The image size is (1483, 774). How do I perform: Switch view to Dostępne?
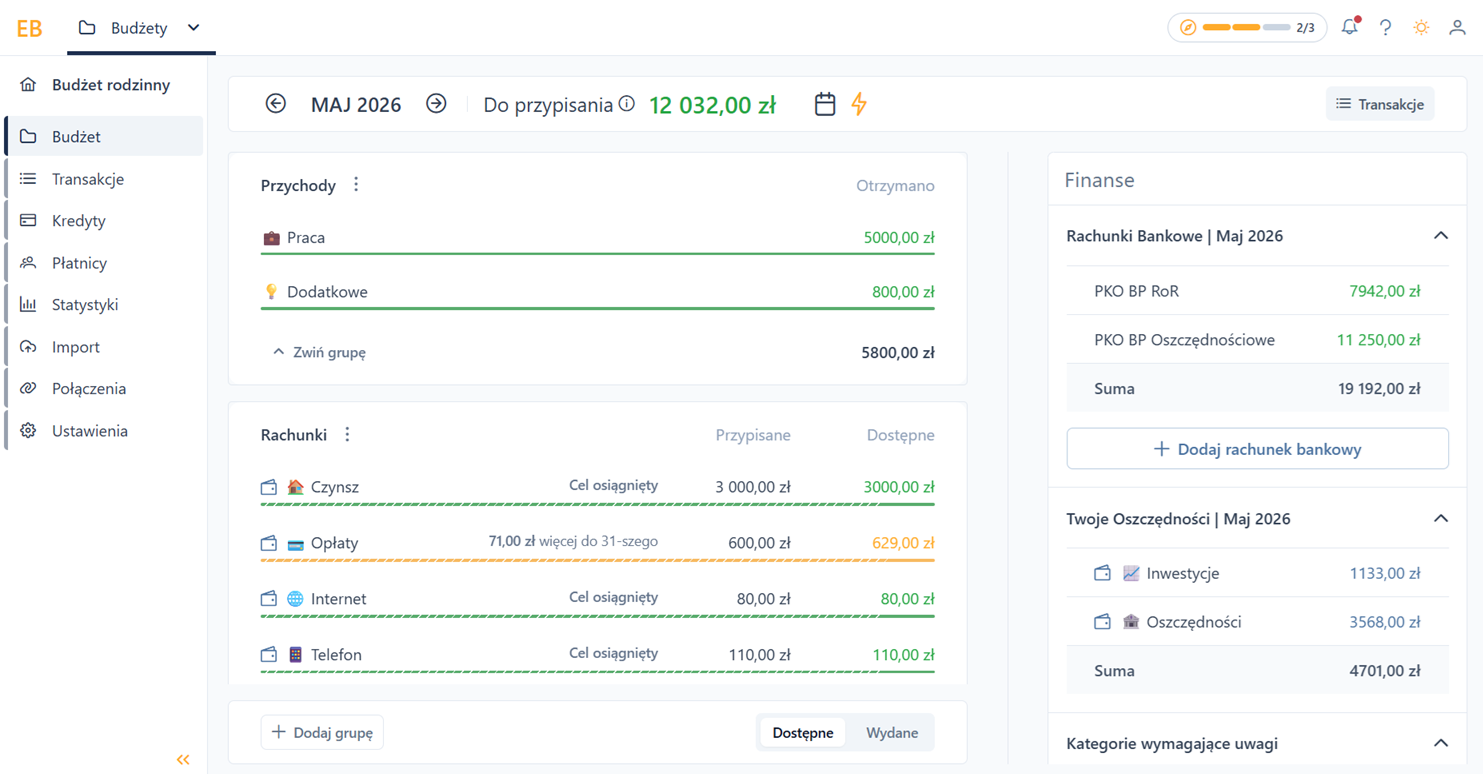[803, 732]
